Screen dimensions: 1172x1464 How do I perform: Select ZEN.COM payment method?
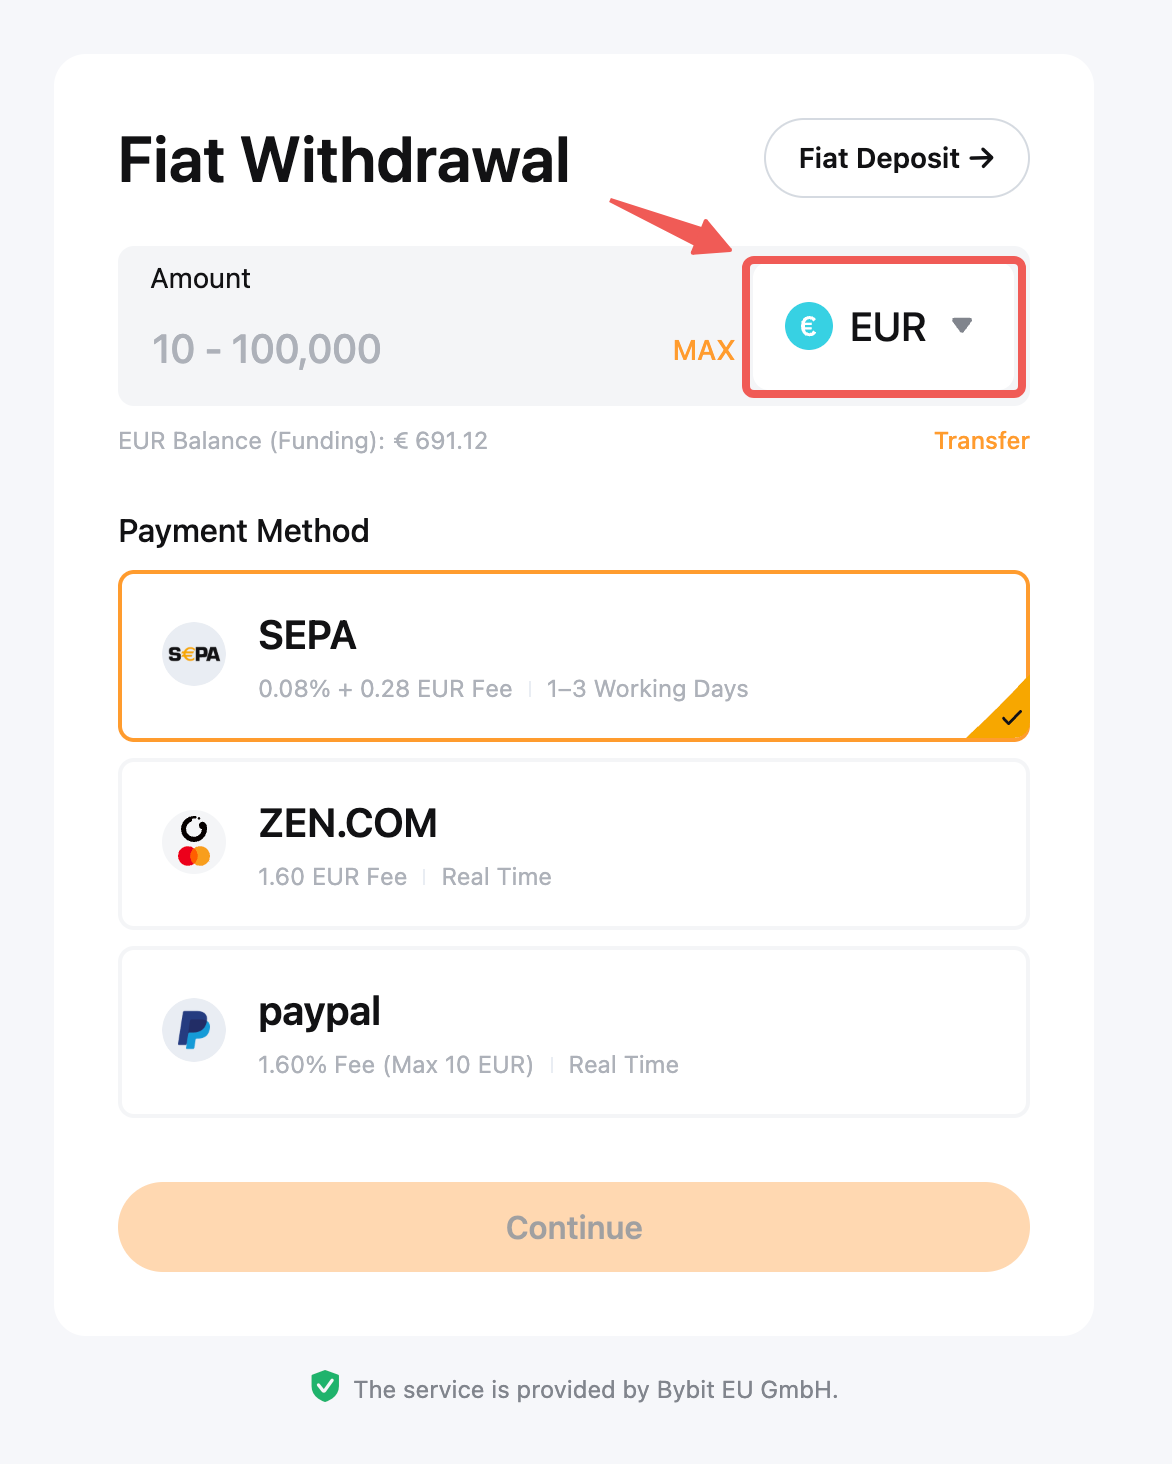click(573, 844)
